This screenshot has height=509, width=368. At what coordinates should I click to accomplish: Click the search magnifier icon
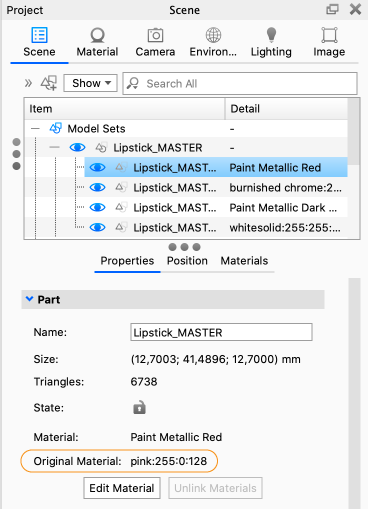133,83
